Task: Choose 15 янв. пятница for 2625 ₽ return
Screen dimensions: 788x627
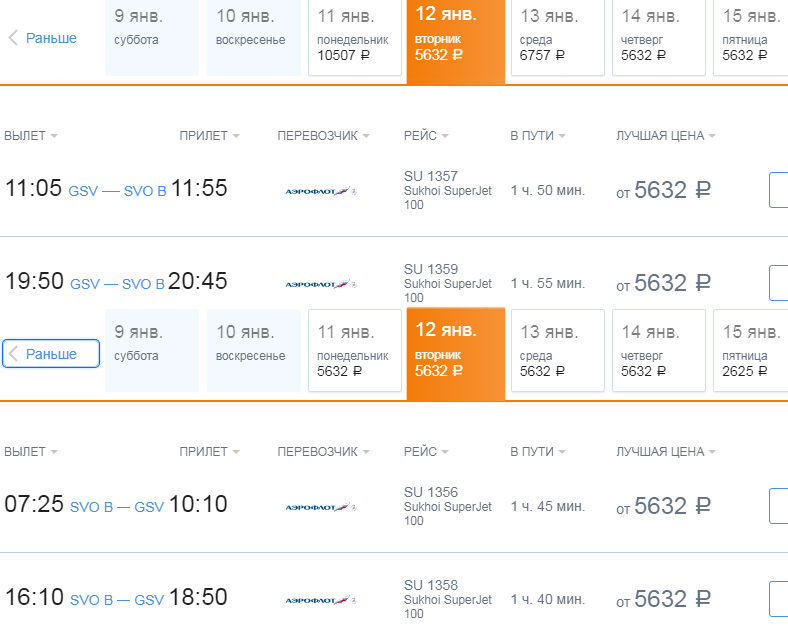Action: (x=751, y=350)
